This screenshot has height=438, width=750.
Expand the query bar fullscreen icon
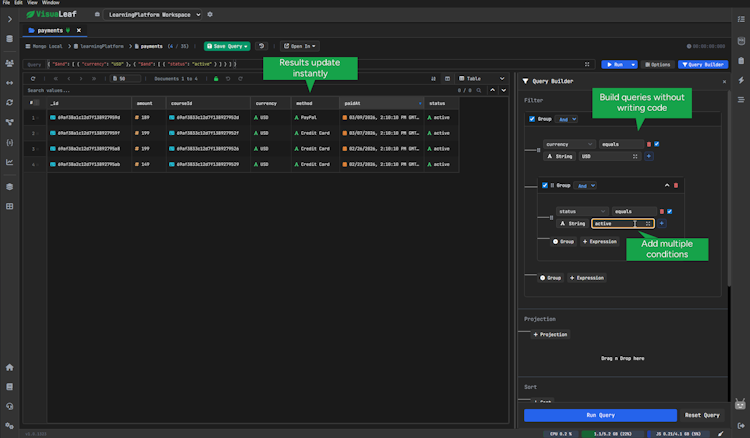click(x=587, y=64)
